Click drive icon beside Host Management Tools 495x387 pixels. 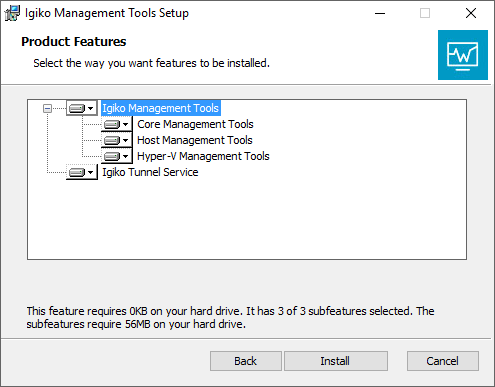point(112,140)
